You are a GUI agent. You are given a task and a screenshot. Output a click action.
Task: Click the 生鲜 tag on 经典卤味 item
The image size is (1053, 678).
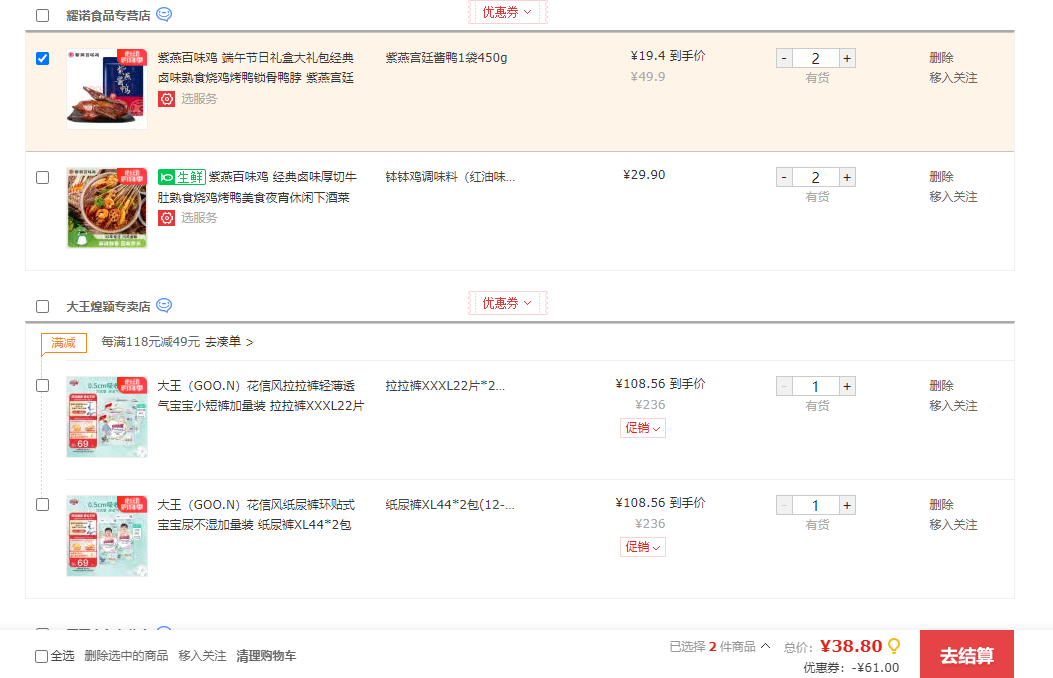pyautogui.click(x=181, y=177)
